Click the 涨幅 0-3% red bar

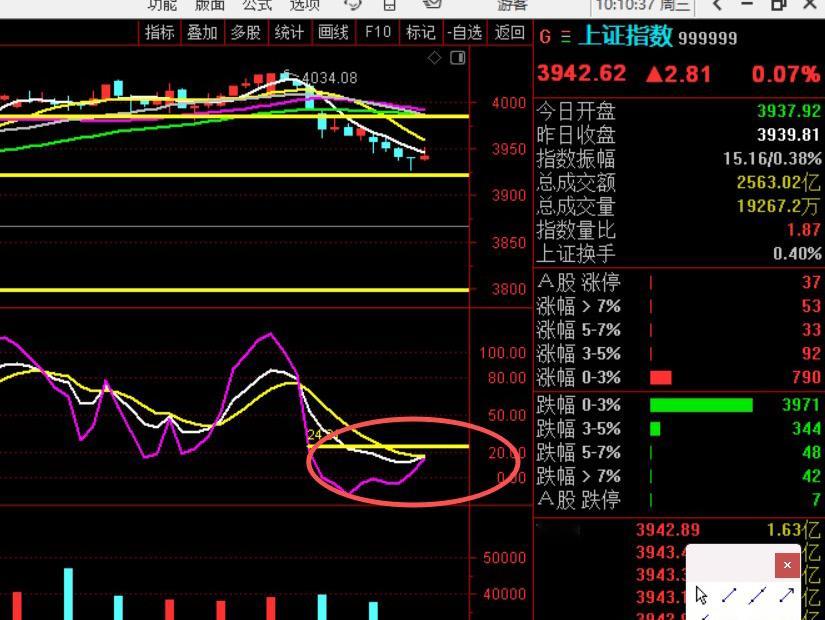[x=661, y=377]
